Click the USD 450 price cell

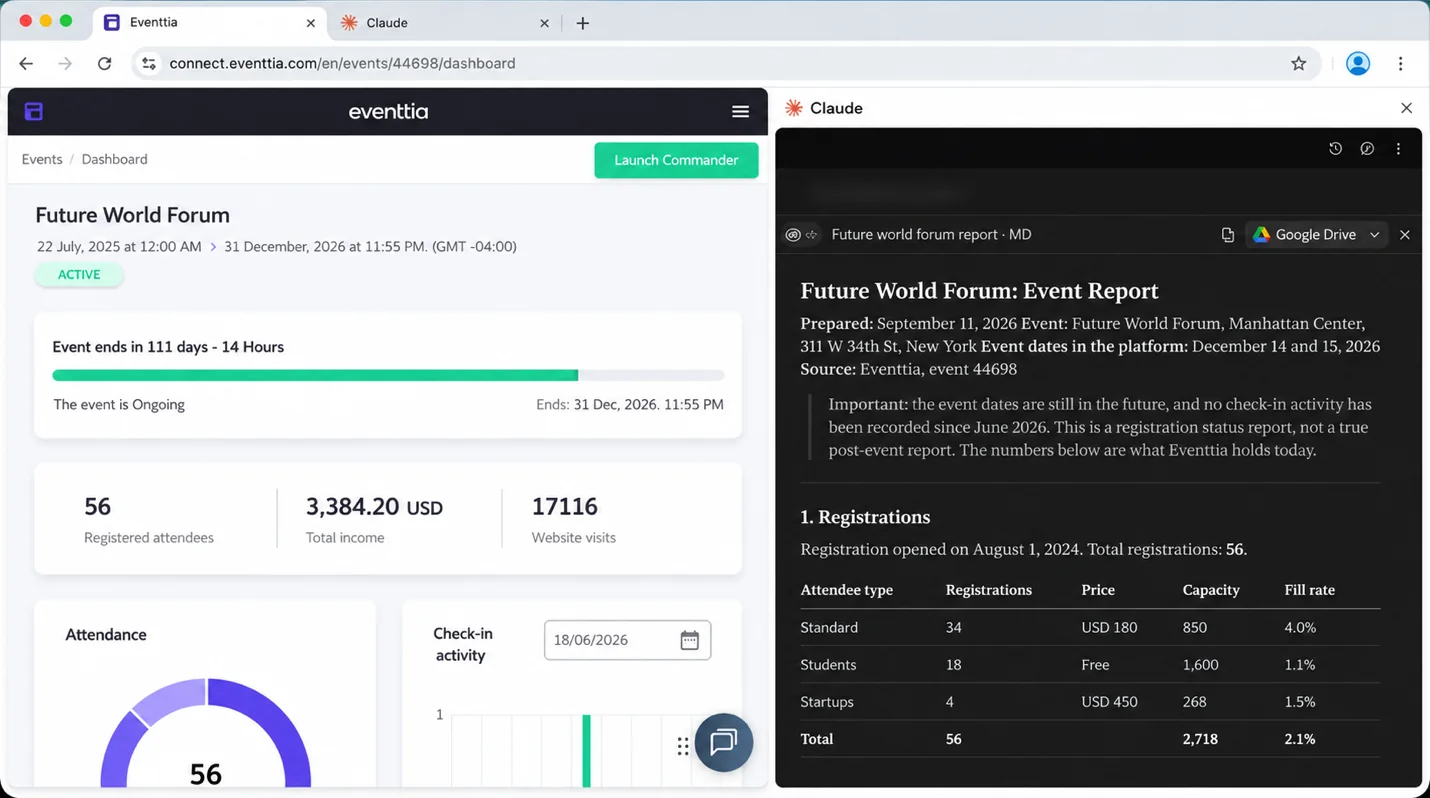pyautogui.click(x=1109, y=702)
